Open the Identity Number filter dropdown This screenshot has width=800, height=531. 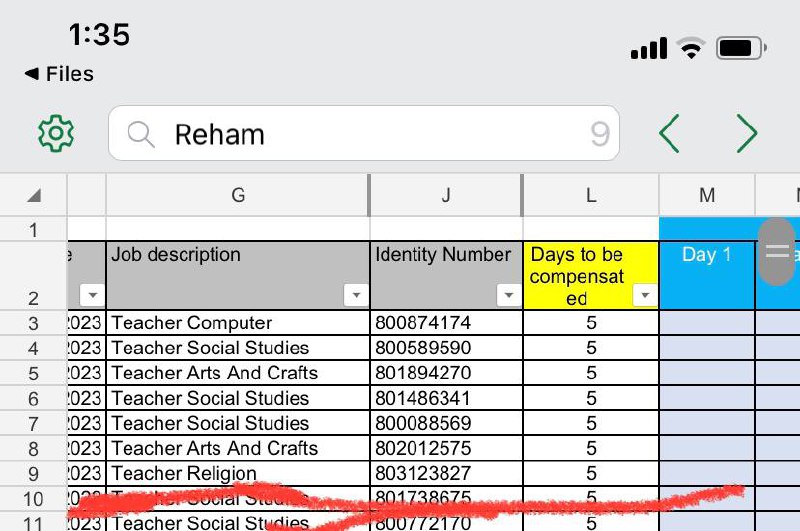pos(508,295)
